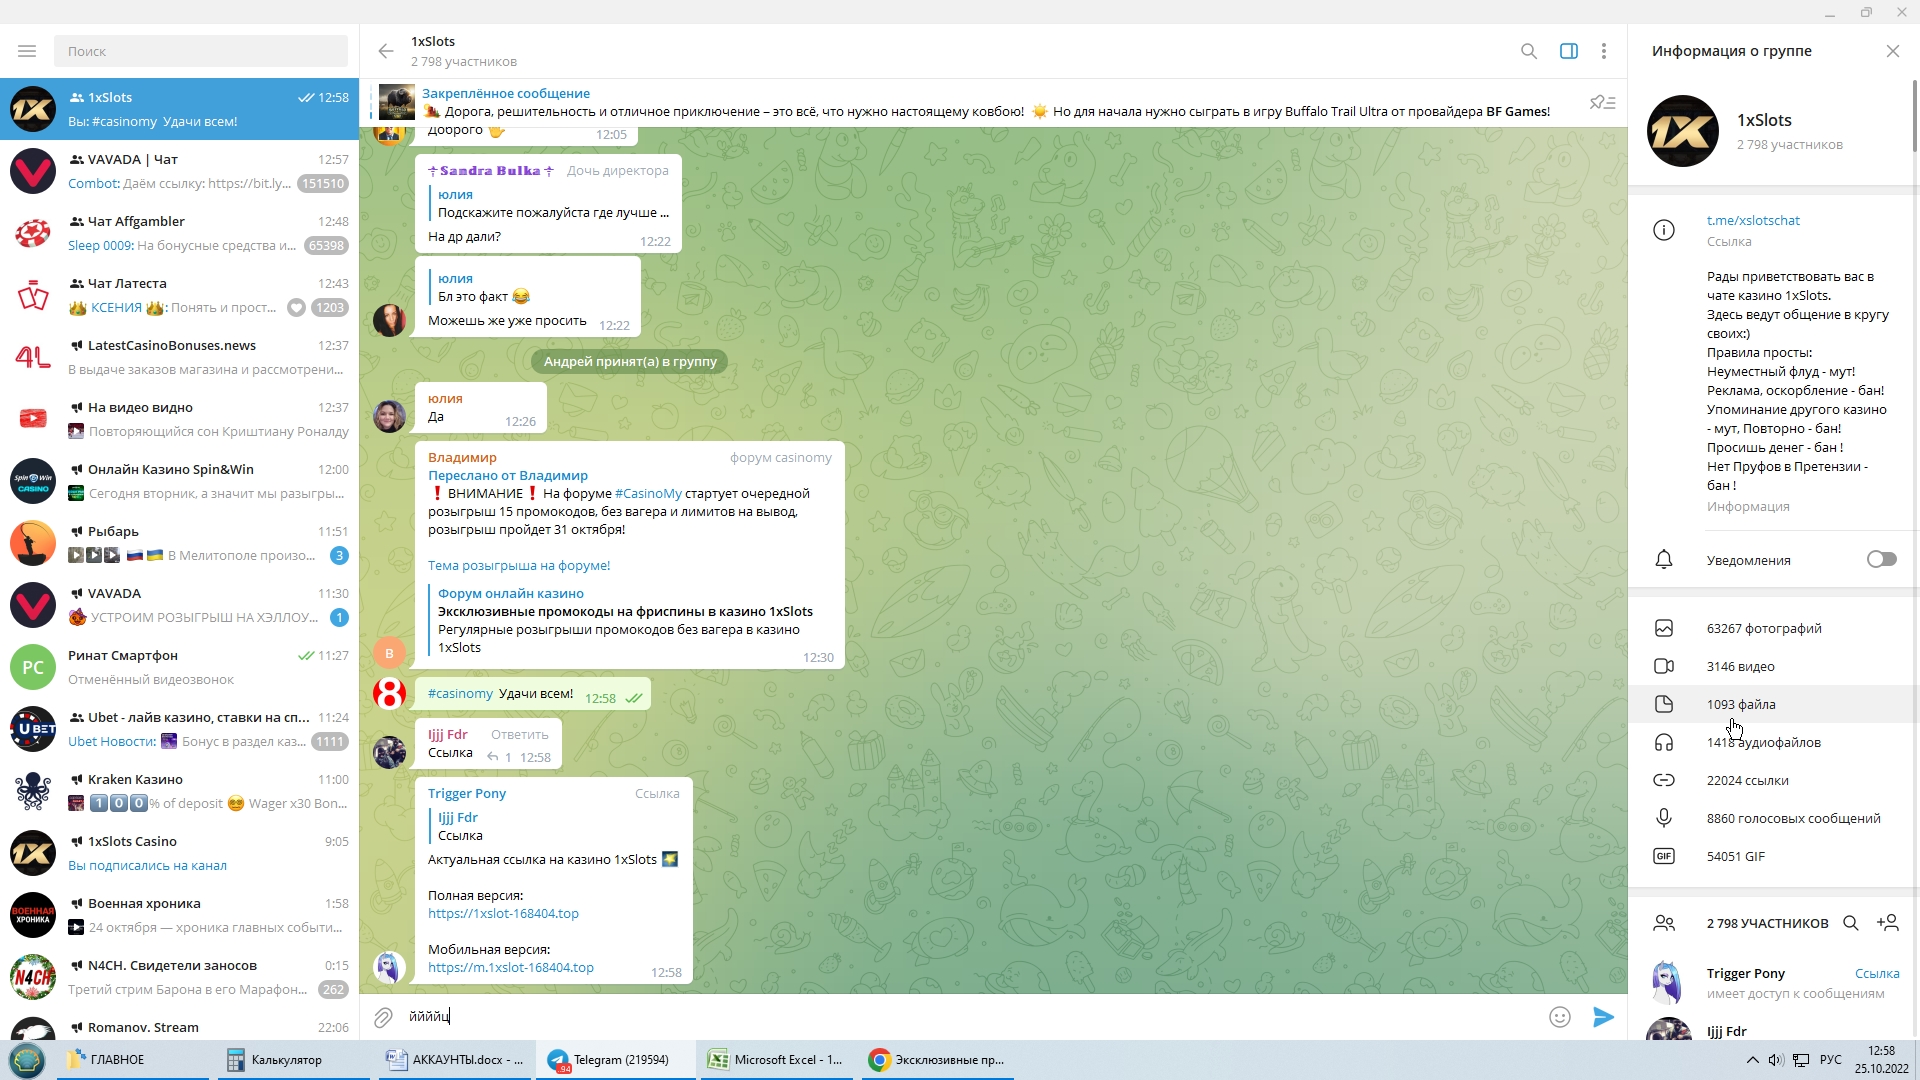Attach a file with the paperclip icon
This screenshot has height=1080, width=1920.
click(383, 1017)
